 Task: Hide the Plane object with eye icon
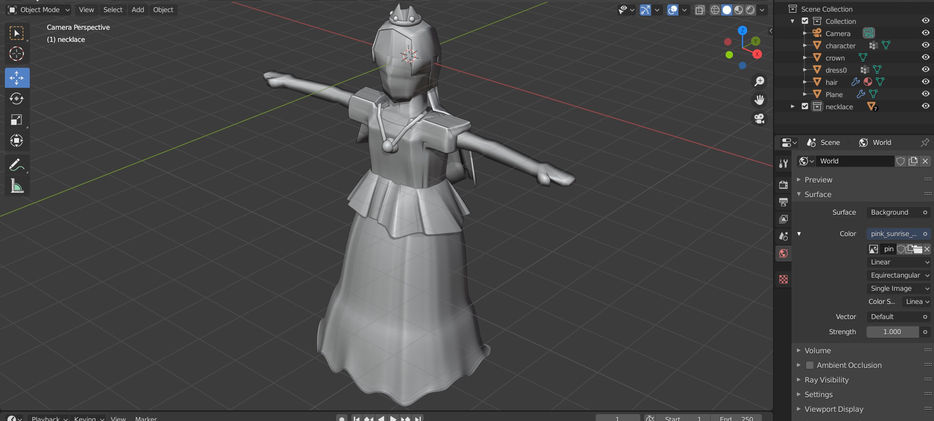[x=925, y=94]
